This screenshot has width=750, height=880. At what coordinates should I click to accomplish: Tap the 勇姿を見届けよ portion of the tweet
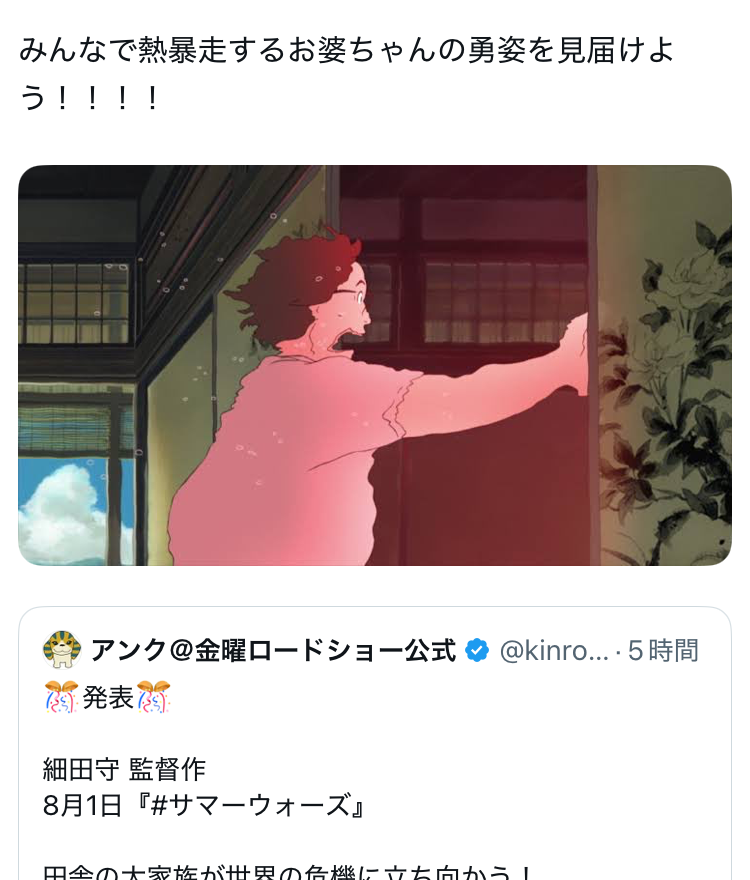569,51
